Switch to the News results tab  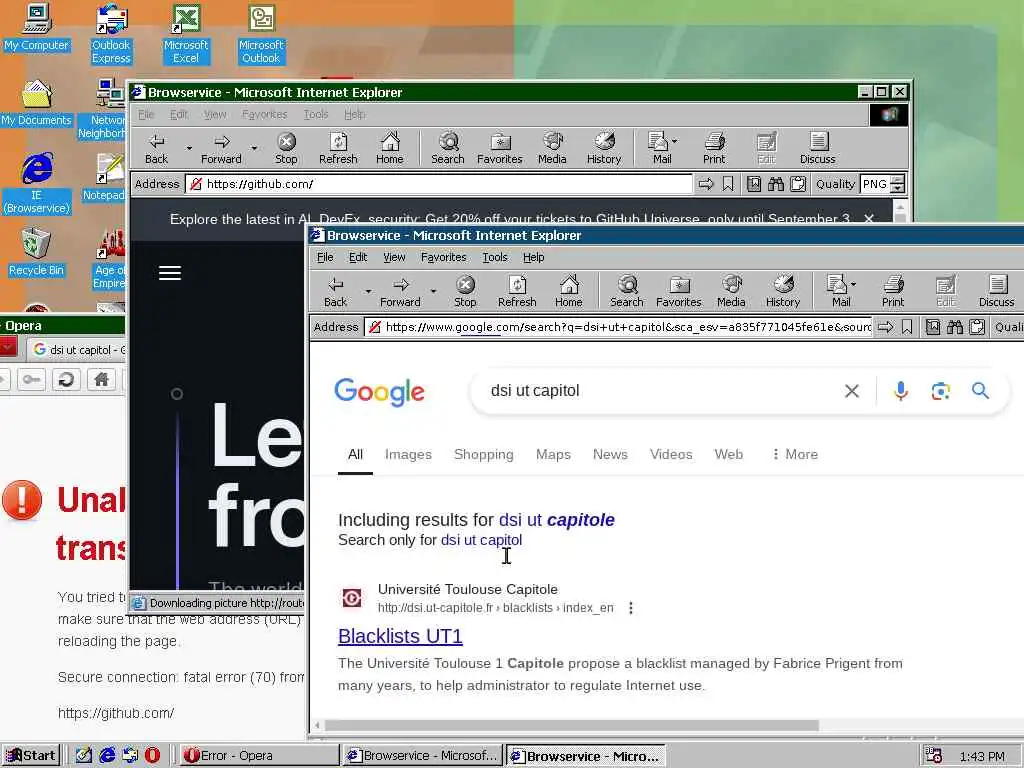(610, 454)
